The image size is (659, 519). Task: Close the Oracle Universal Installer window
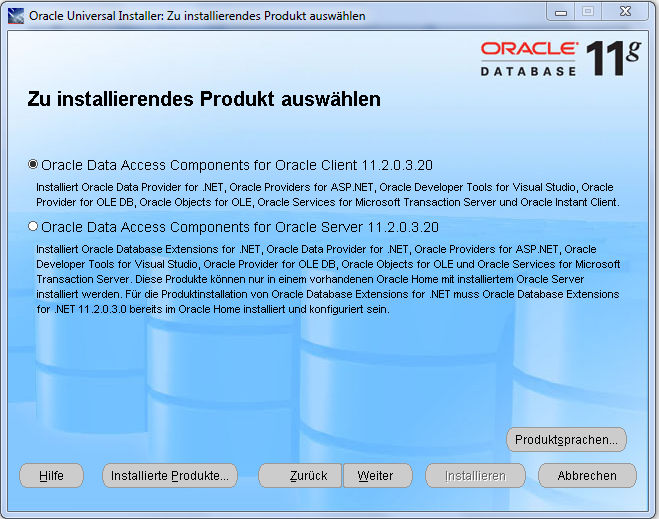tap(625, 11)
